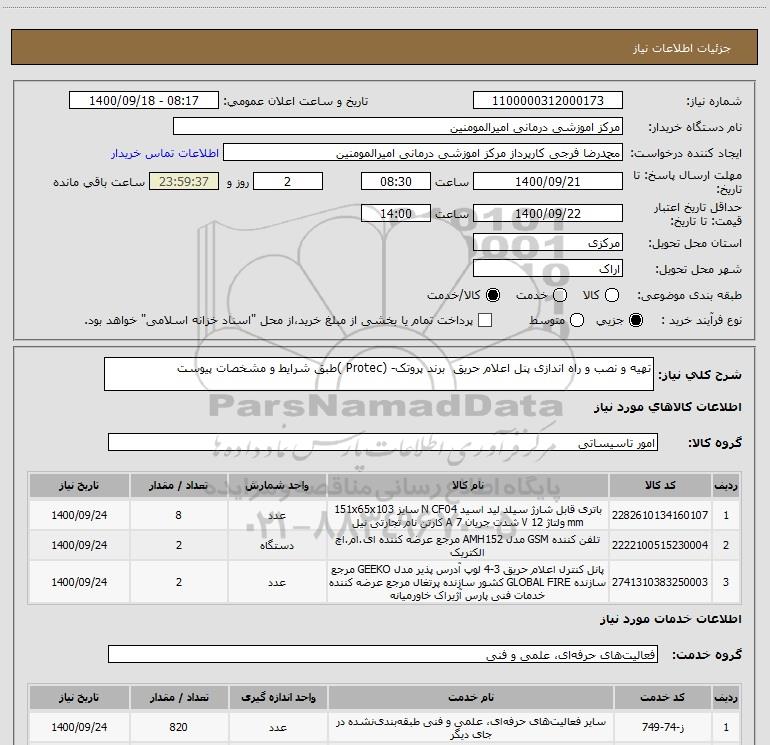Click quantity 8 in battery row
The image size is (770, 745).
[179, 515]
